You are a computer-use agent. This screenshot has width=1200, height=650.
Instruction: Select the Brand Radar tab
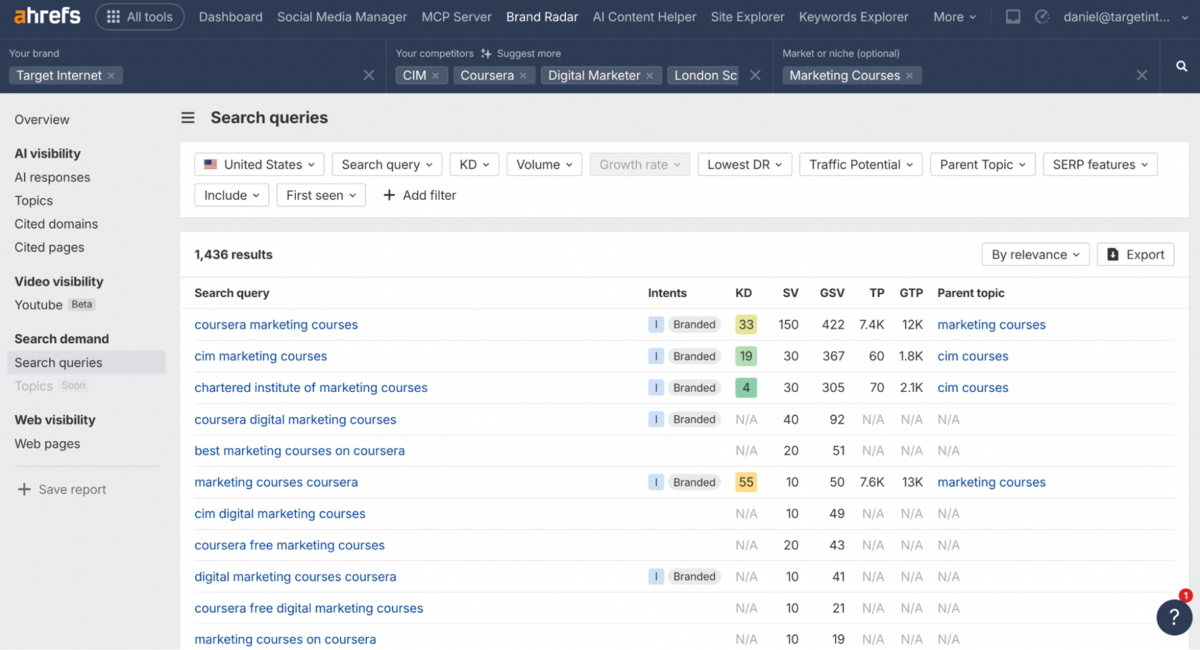tap(542, 17)
